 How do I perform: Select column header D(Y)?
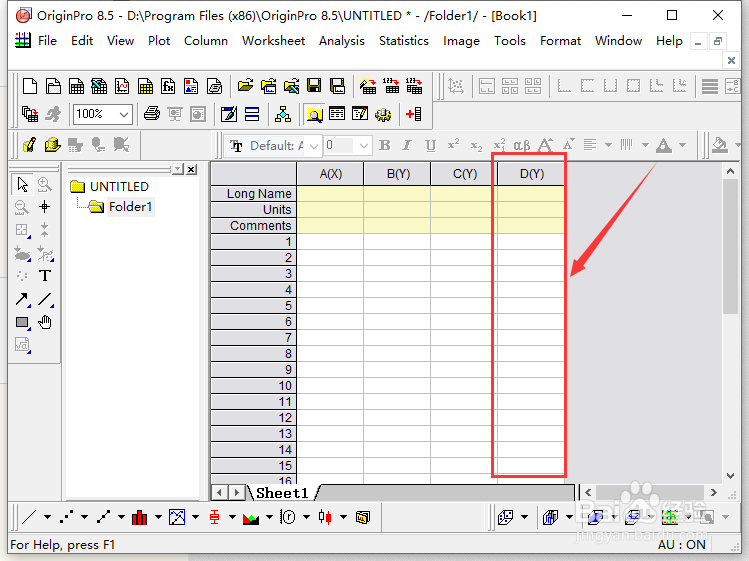tap(532, 174)
